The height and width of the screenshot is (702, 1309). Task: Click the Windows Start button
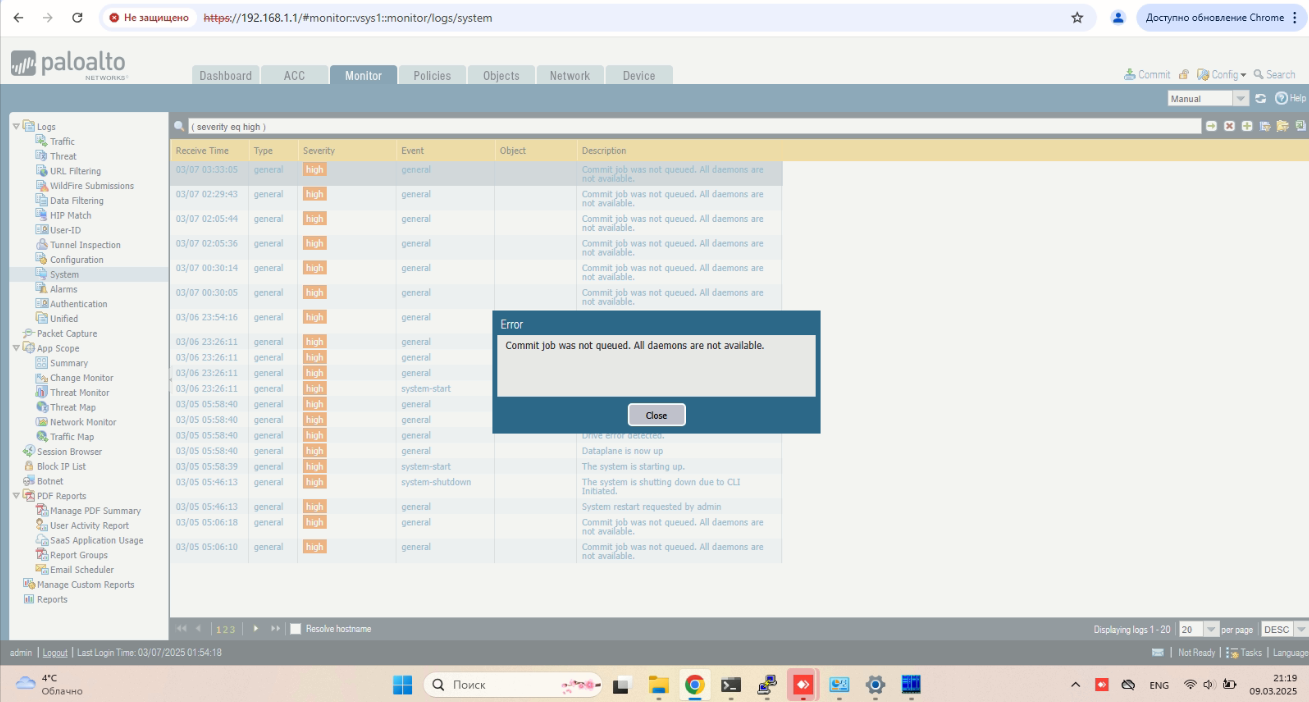[x=402, y=685]
